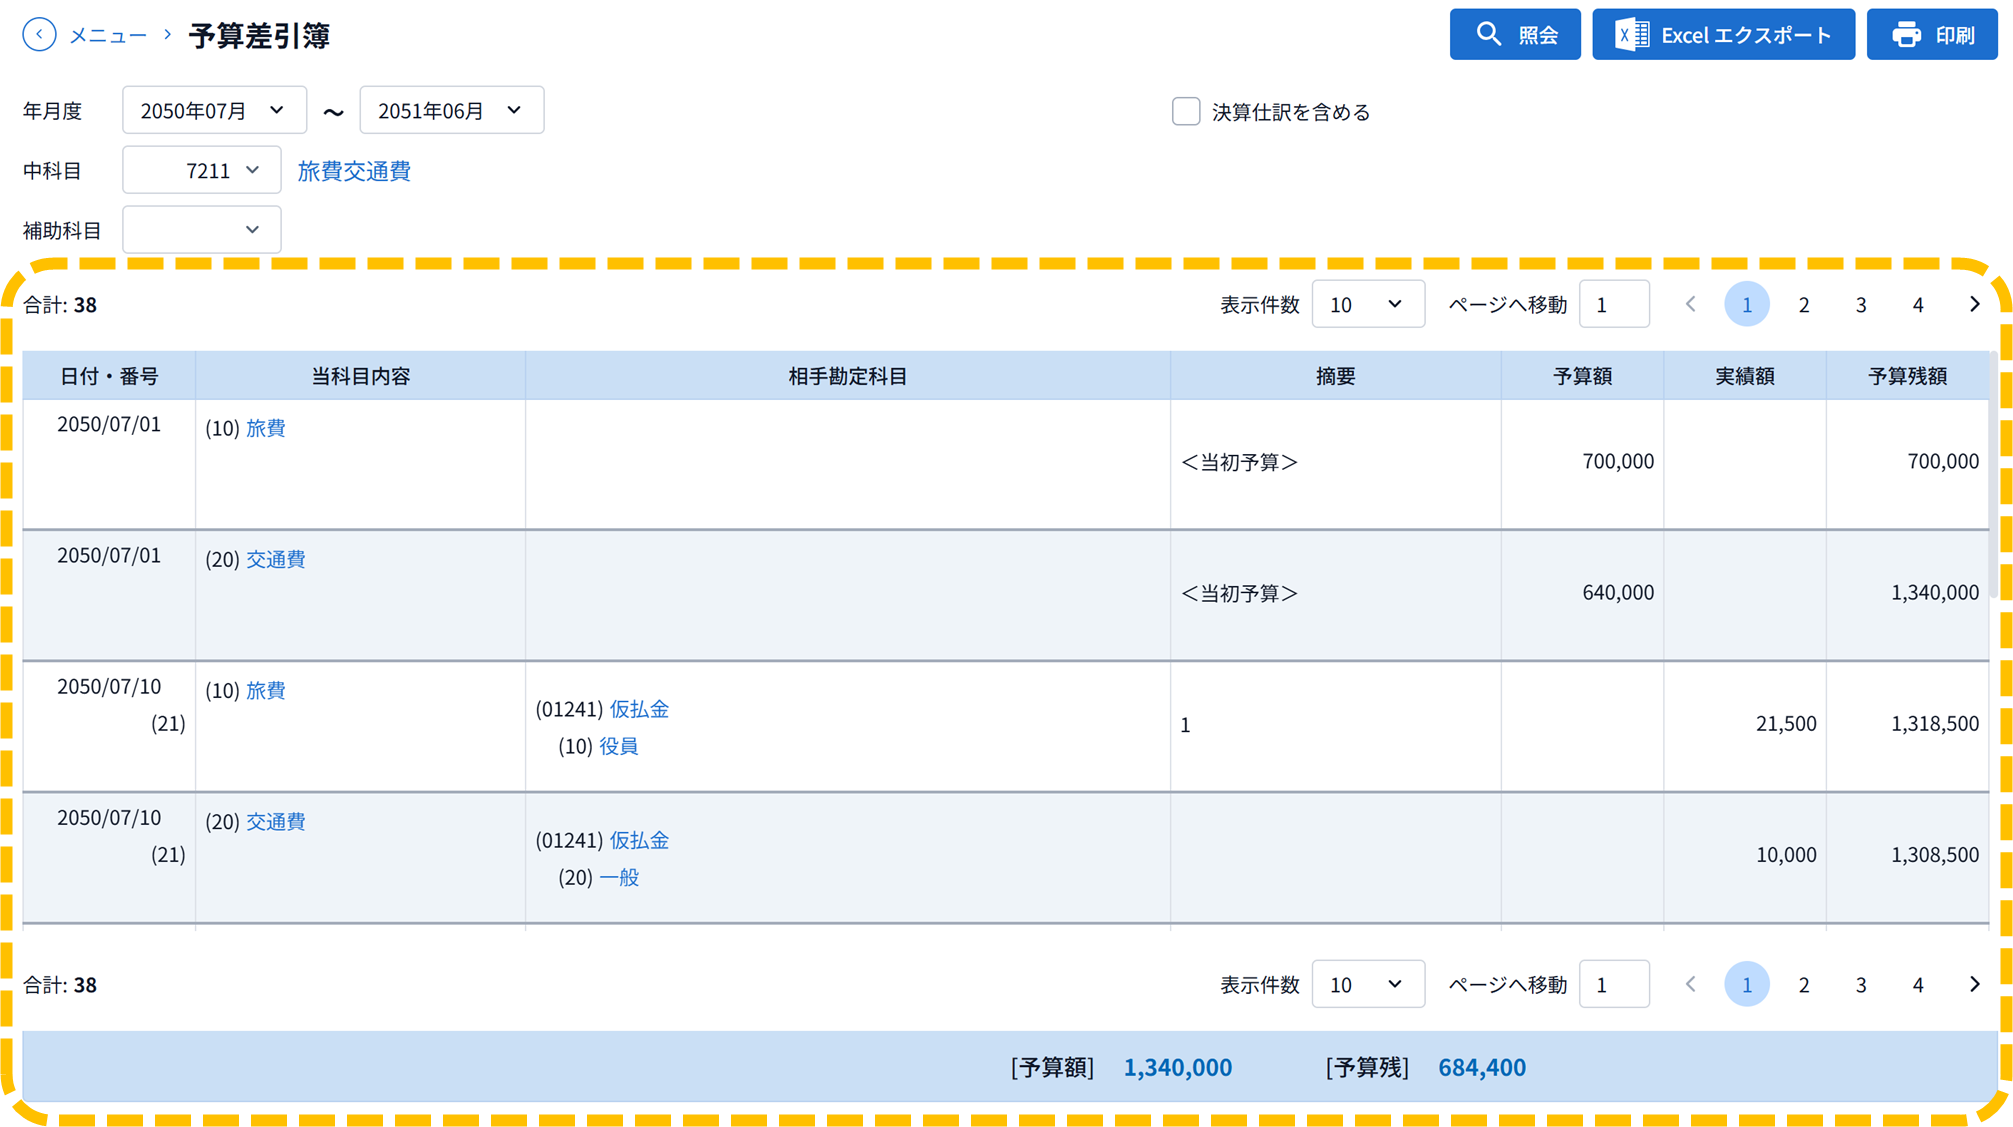Open 旅費 link in 21,500 row
2013x1127 pixels.
pyautogui.click(x=266, y=690)
